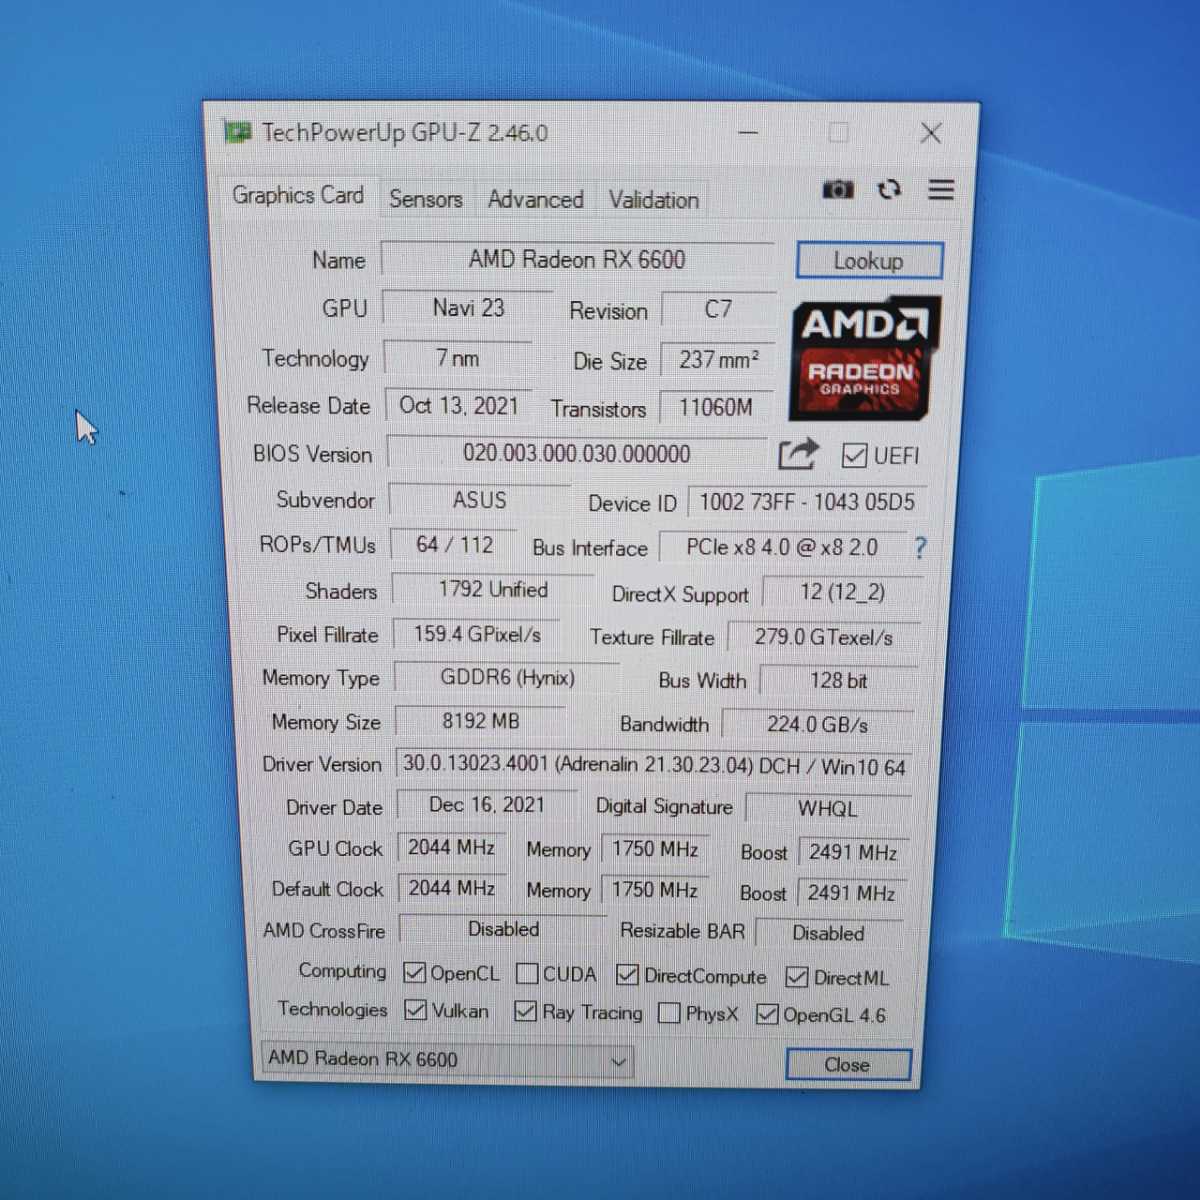Toggle the OpenGL 4.6 checkbox
Viewport: 1200px width, 1200px height.
pyautogui.click(x=767, y=1015)
